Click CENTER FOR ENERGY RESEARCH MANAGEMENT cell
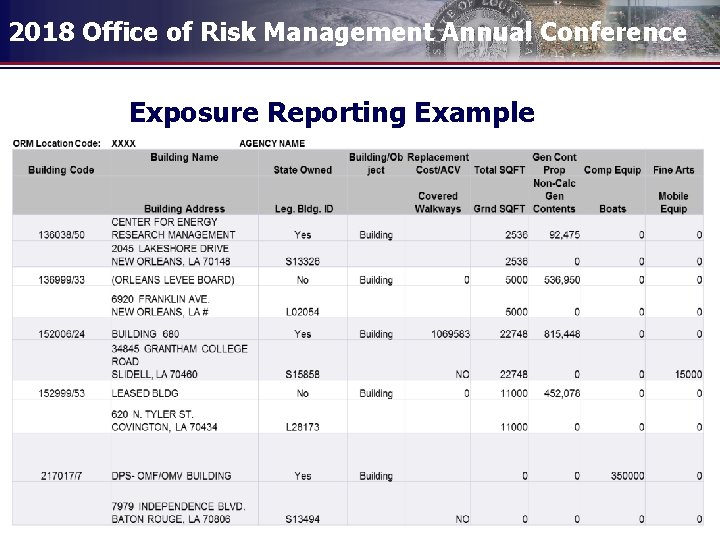Viewport: 720px width, 540px height. (173, 229)
